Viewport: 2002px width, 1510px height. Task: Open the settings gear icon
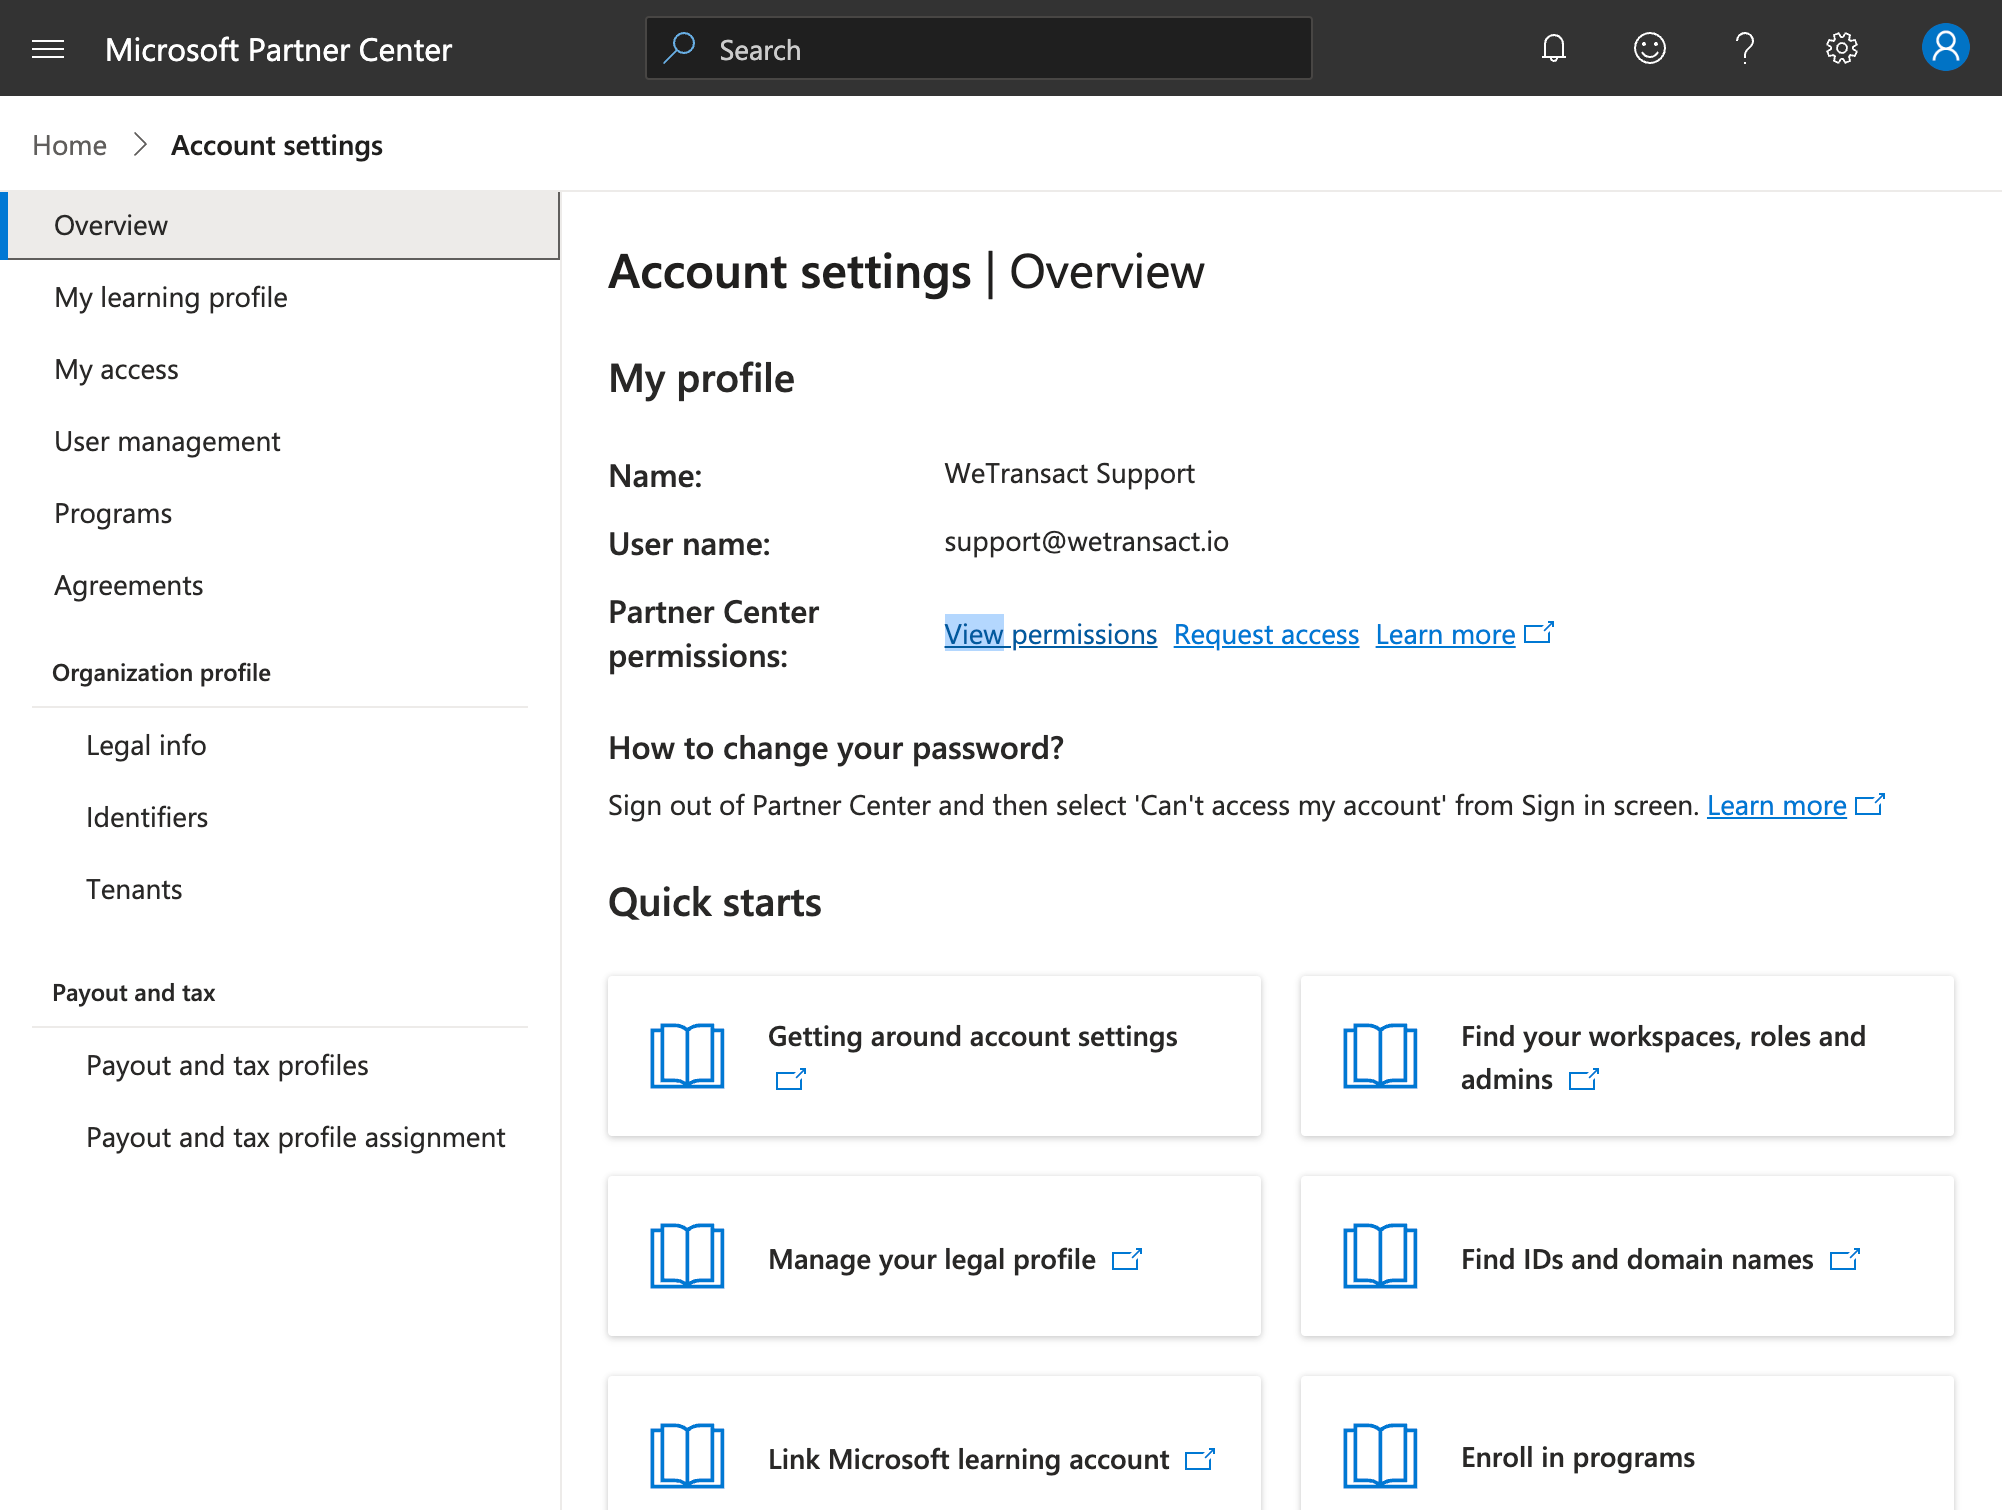pyautogui.click(x=1841, y=48)
